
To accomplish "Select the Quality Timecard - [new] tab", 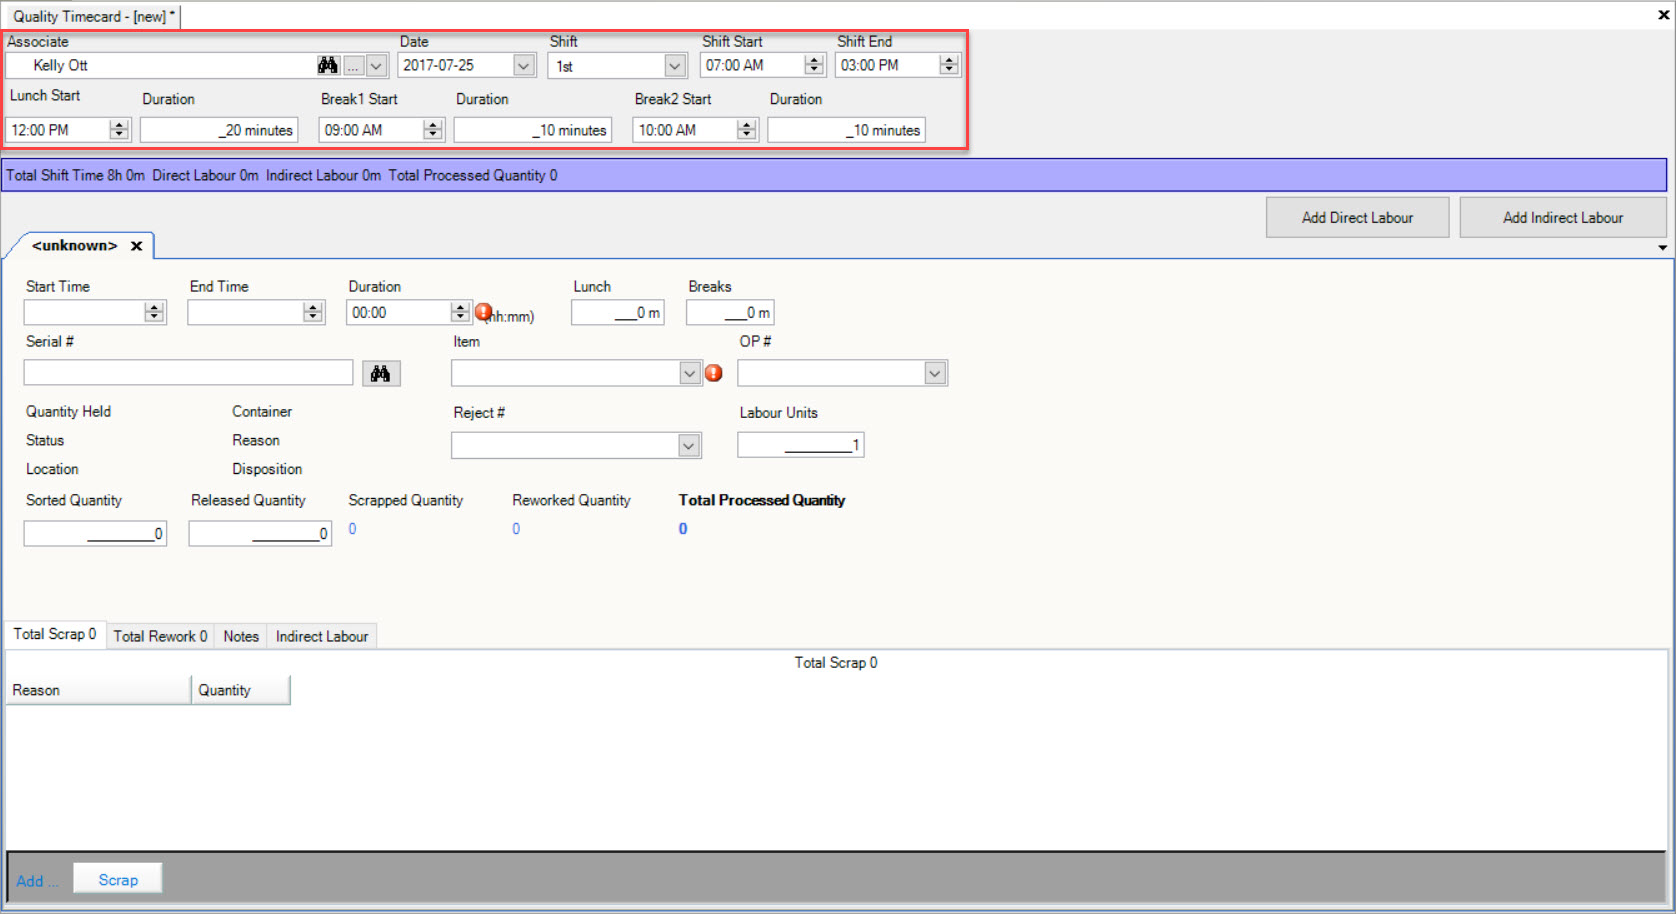I will click(x=94, y=16).
